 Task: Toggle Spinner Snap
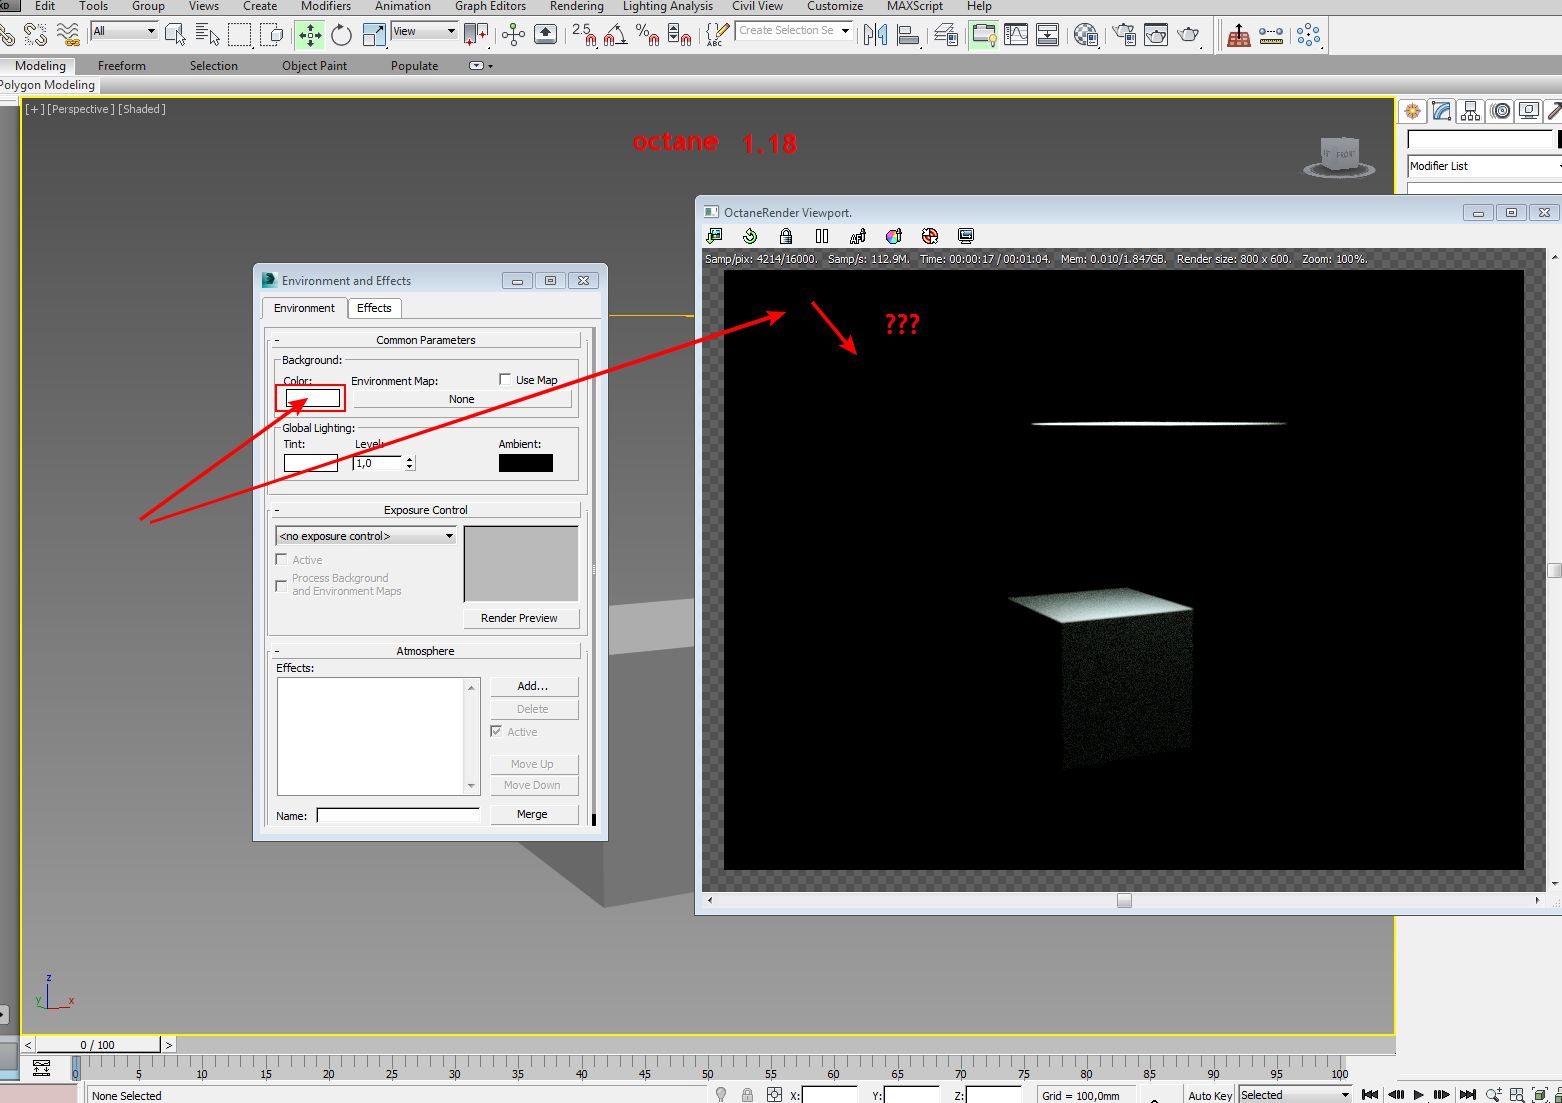pyautogui.click(x=680, y=35)
